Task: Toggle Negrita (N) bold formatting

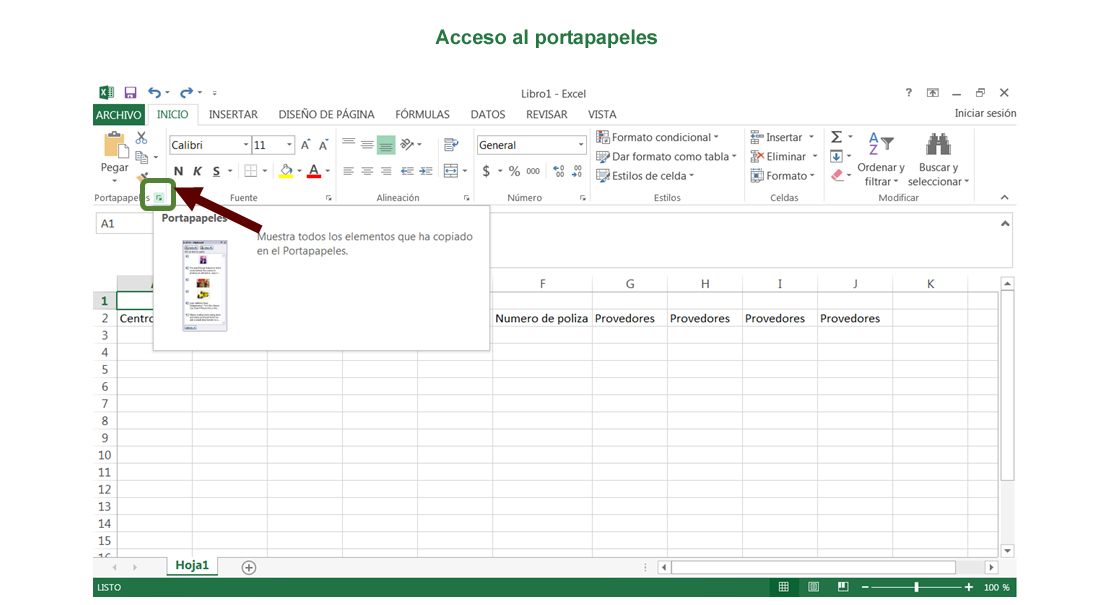Action: (178, 171)
